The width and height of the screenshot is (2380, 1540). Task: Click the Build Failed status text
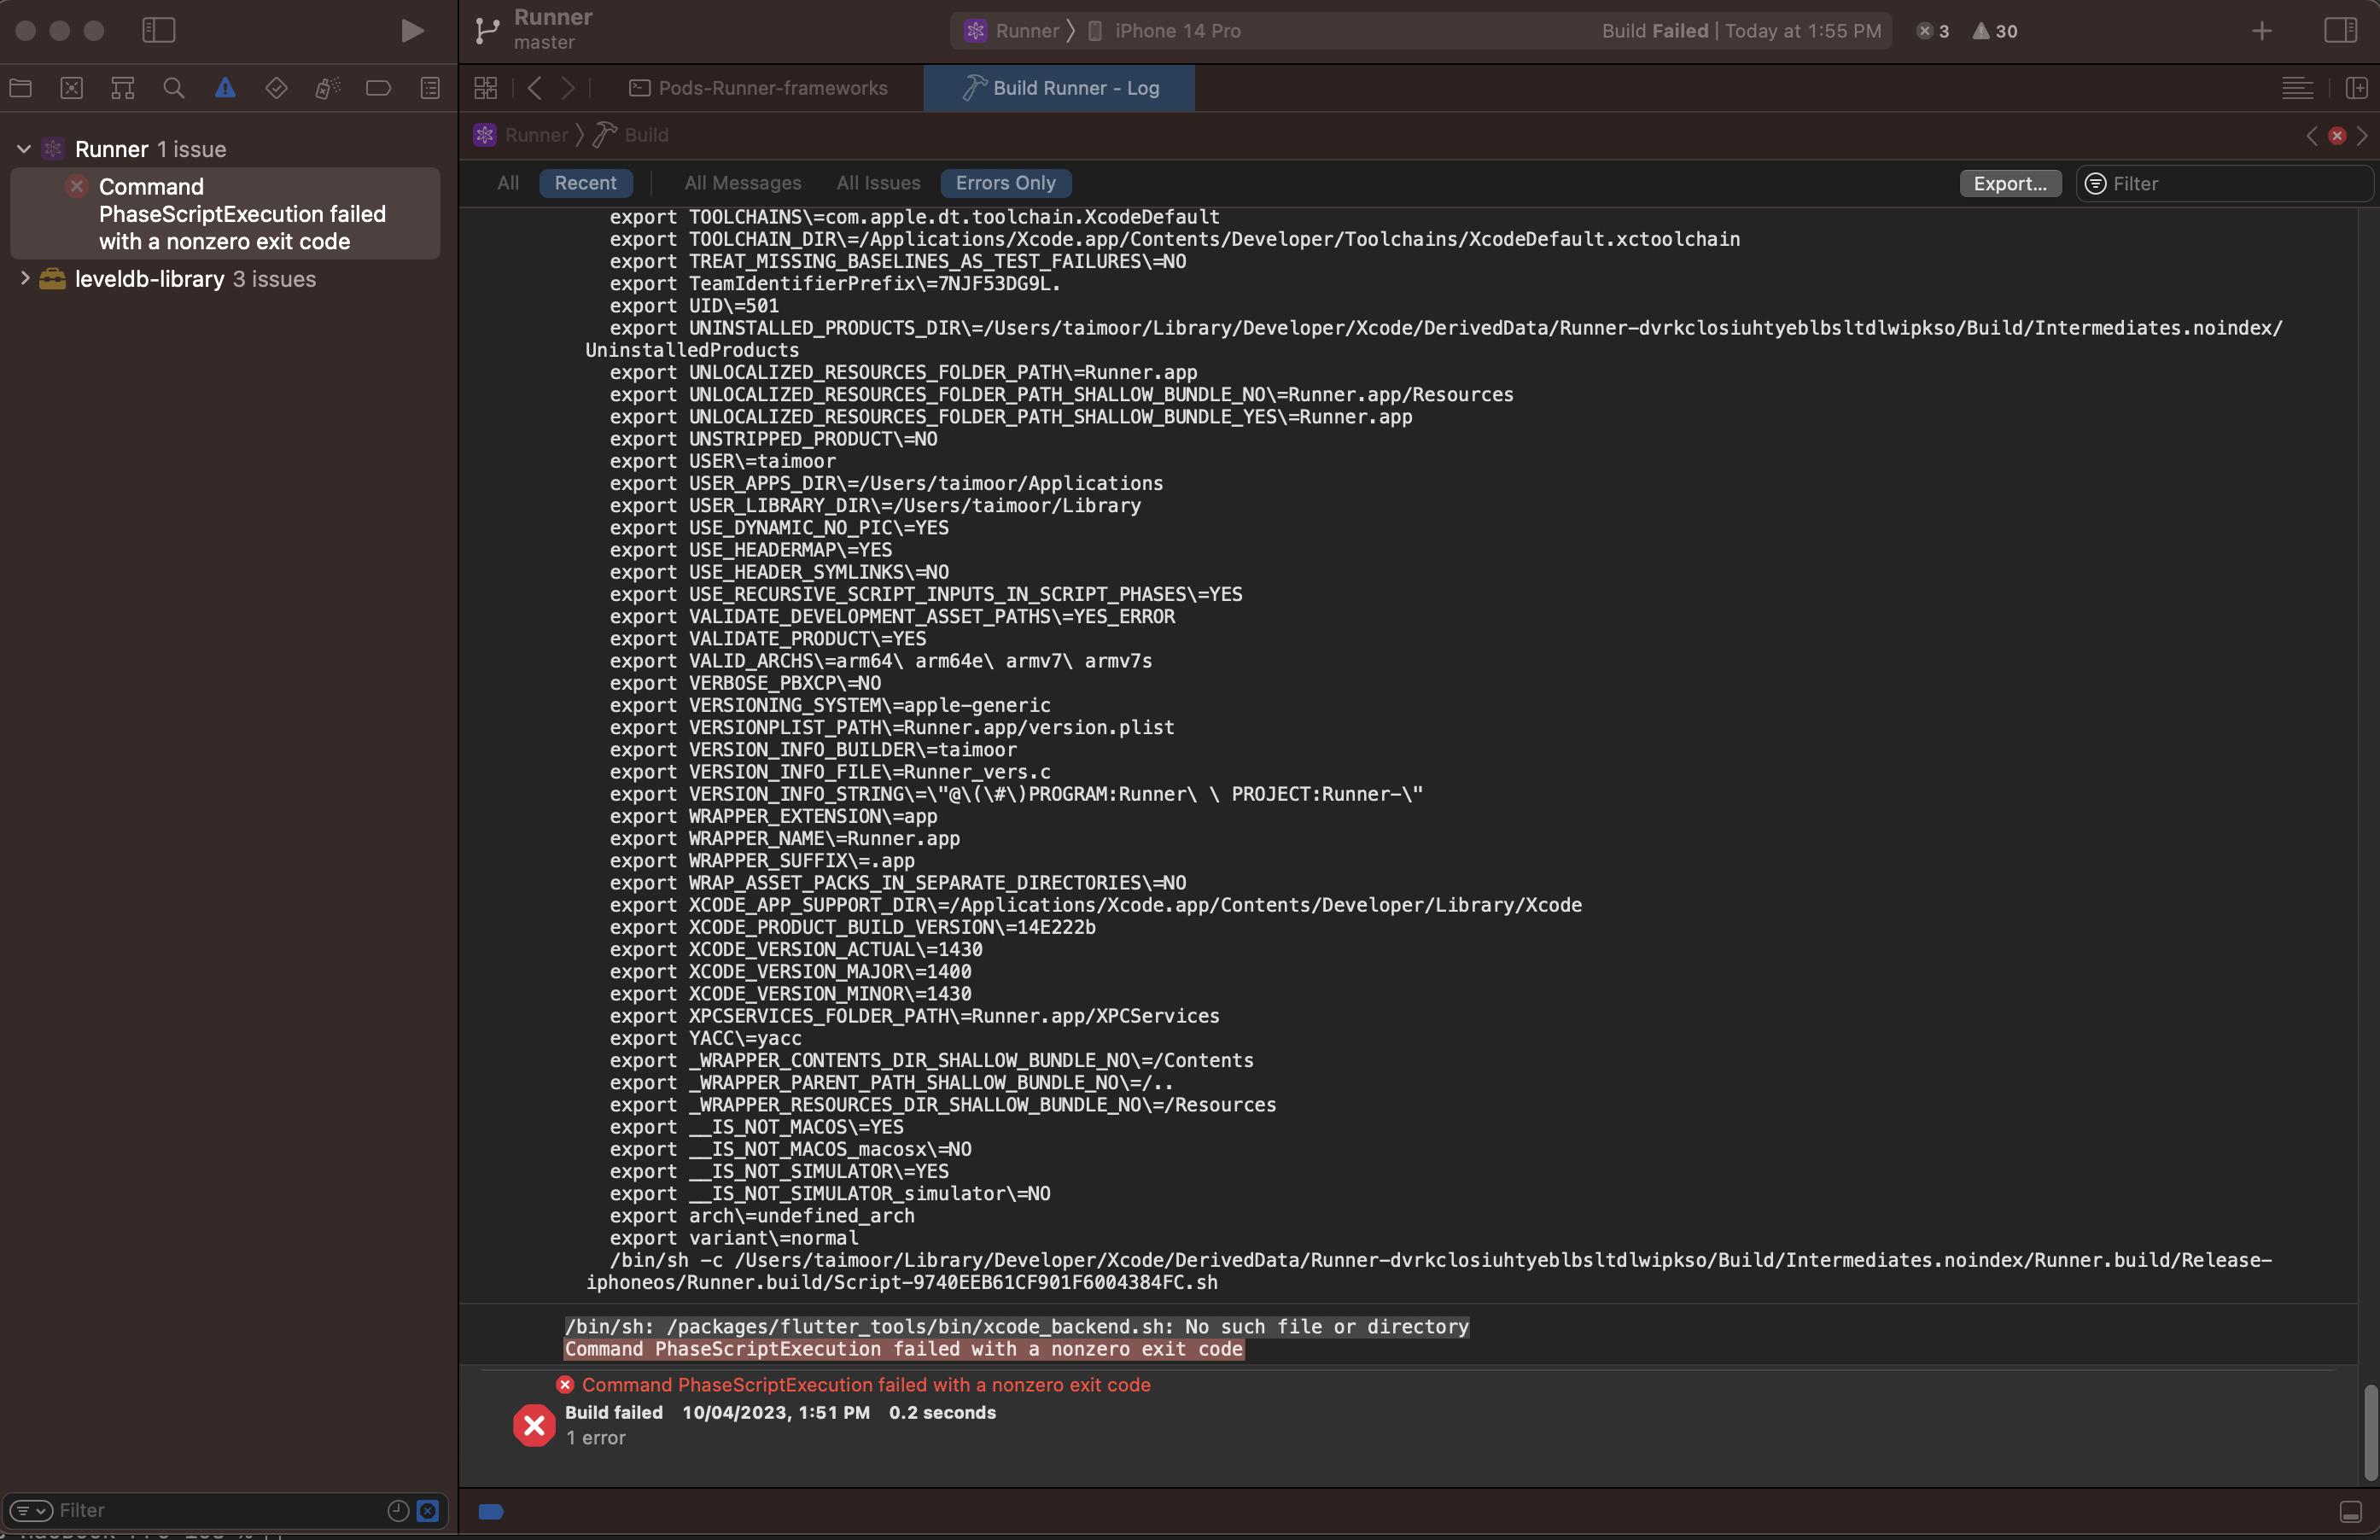point(1654,31)
